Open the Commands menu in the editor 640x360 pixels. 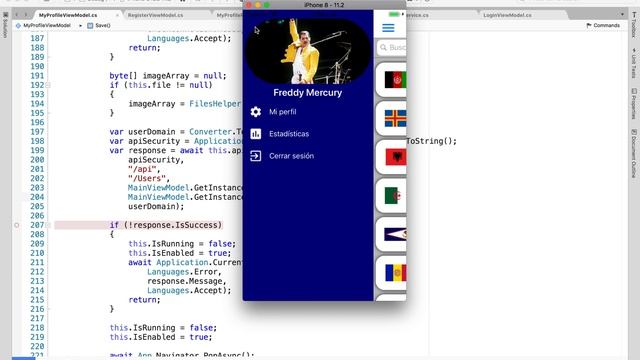pyautogui.click(x=603, y=25)
